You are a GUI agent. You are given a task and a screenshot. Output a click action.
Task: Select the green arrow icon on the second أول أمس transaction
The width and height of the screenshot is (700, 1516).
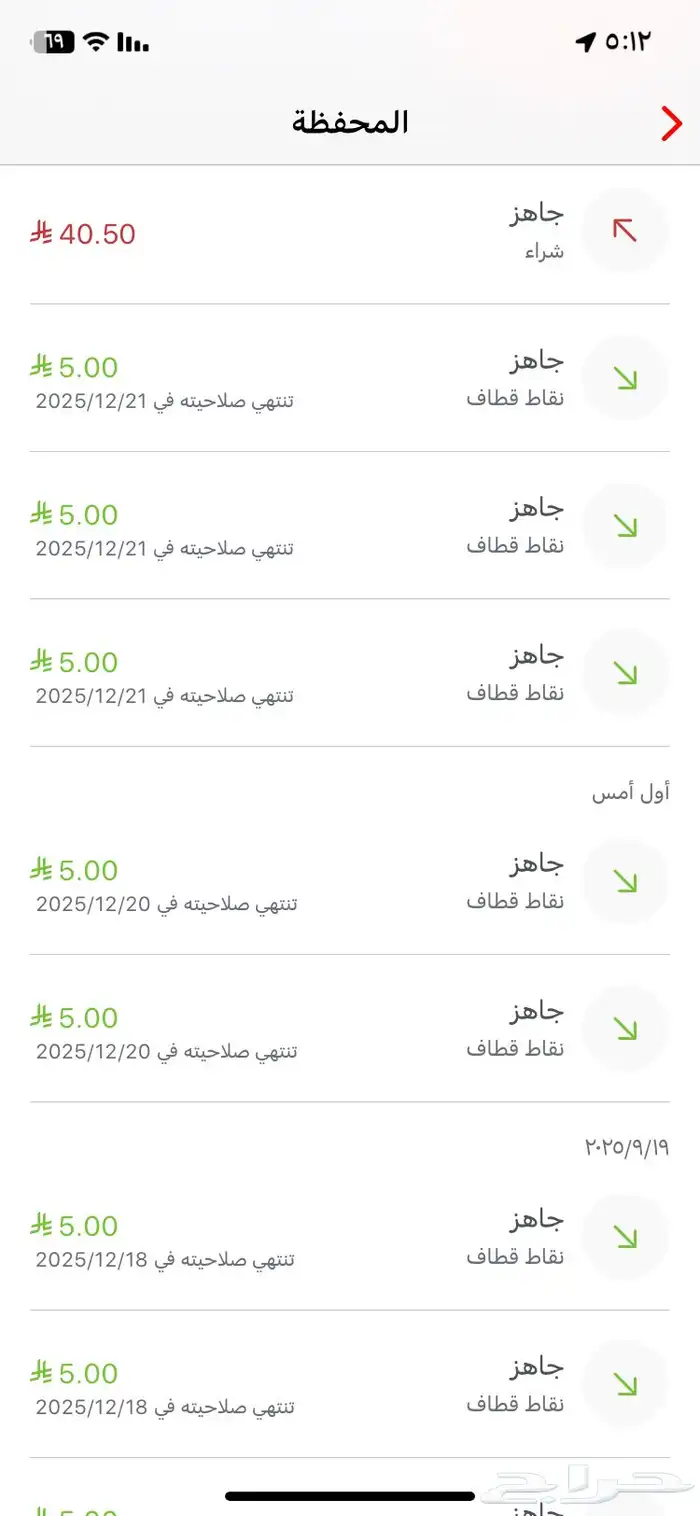625,1027
